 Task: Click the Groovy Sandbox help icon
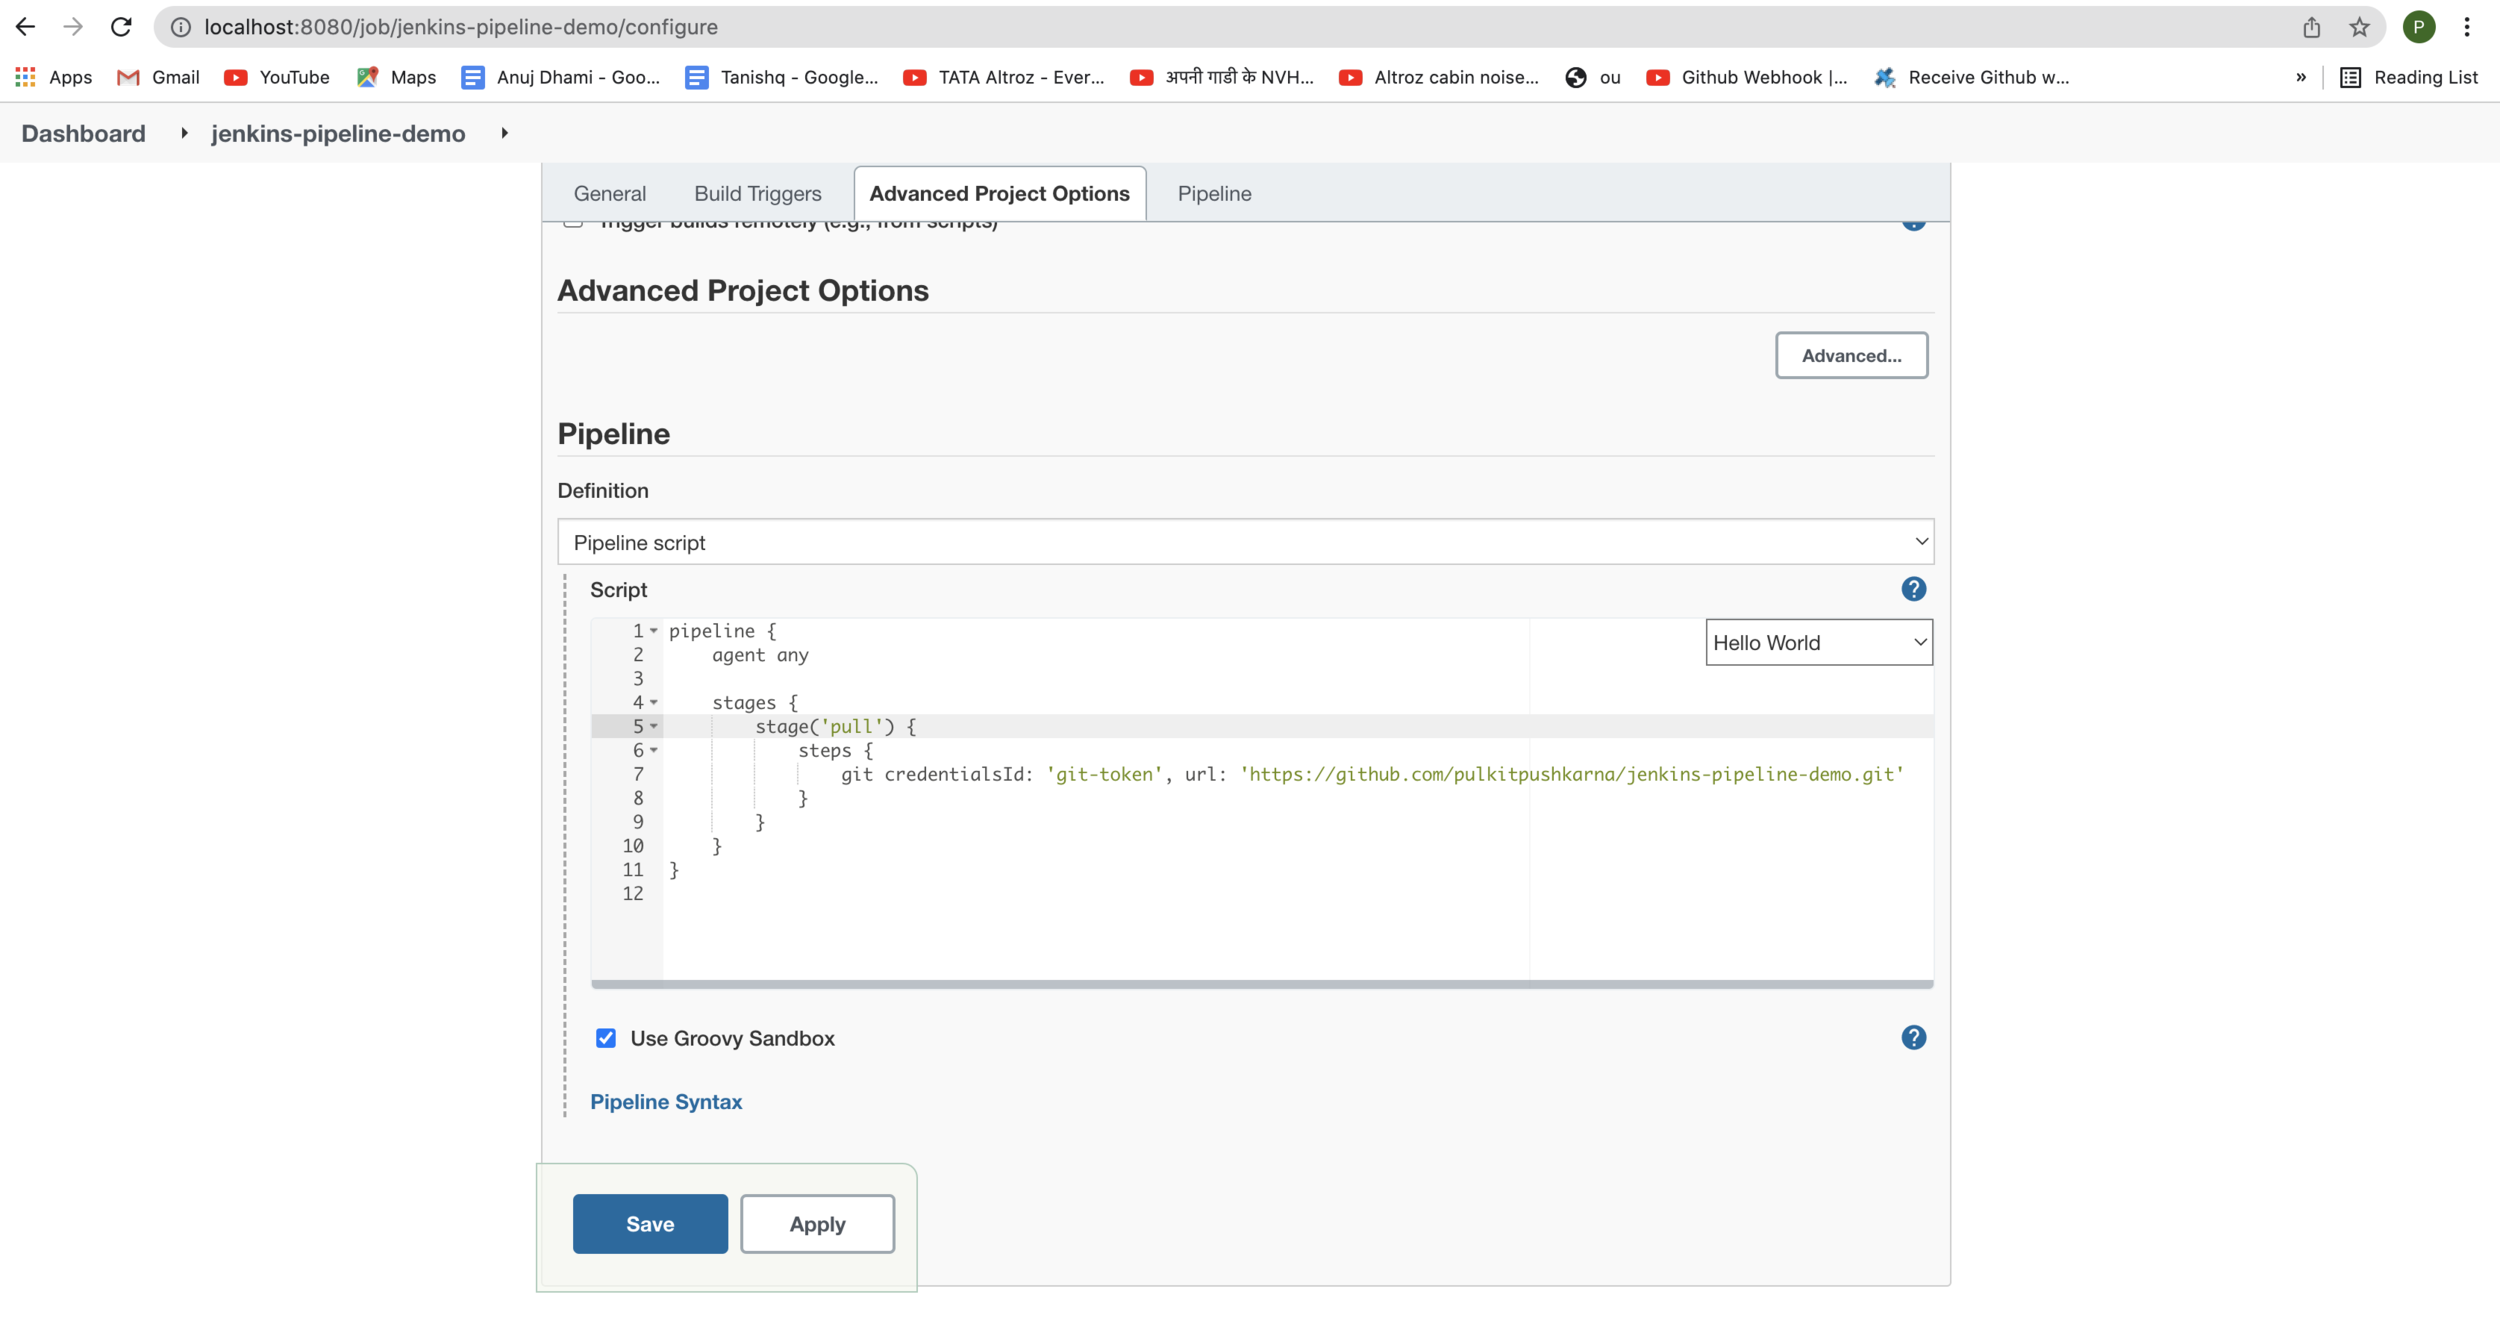tap(1913, 1037)
